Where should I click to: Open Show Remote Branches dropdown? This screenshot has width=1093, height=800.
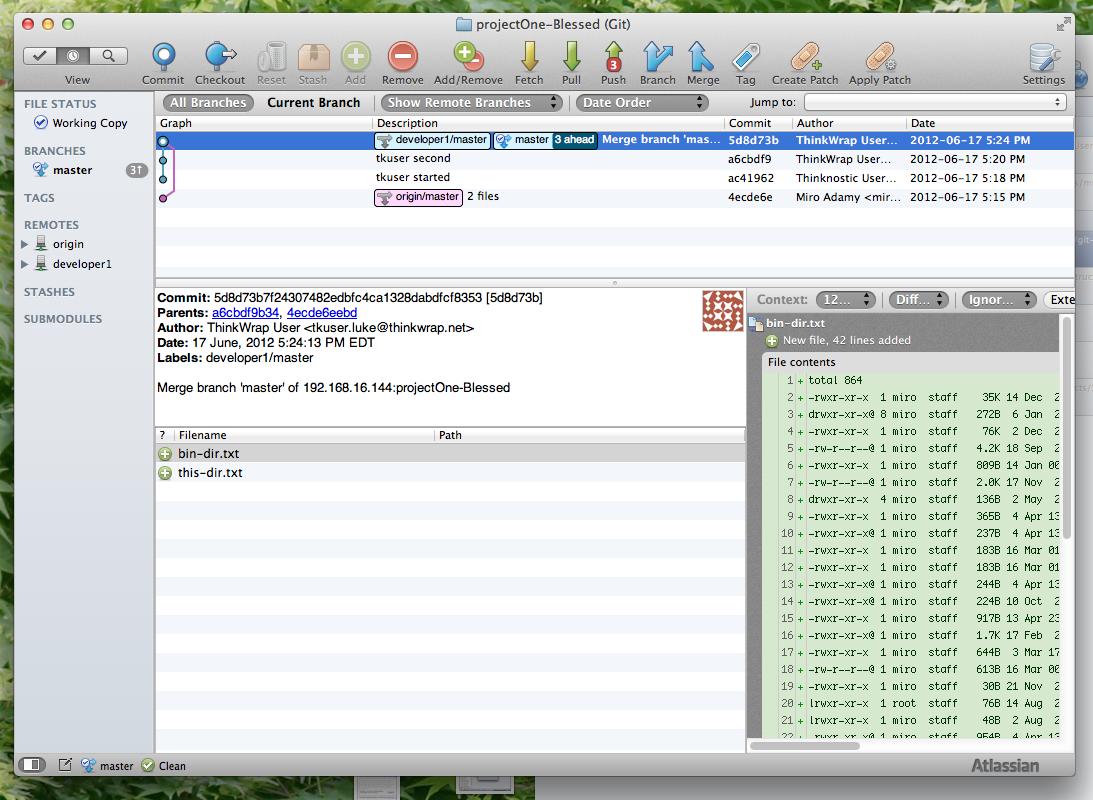[x=471, y=103]
